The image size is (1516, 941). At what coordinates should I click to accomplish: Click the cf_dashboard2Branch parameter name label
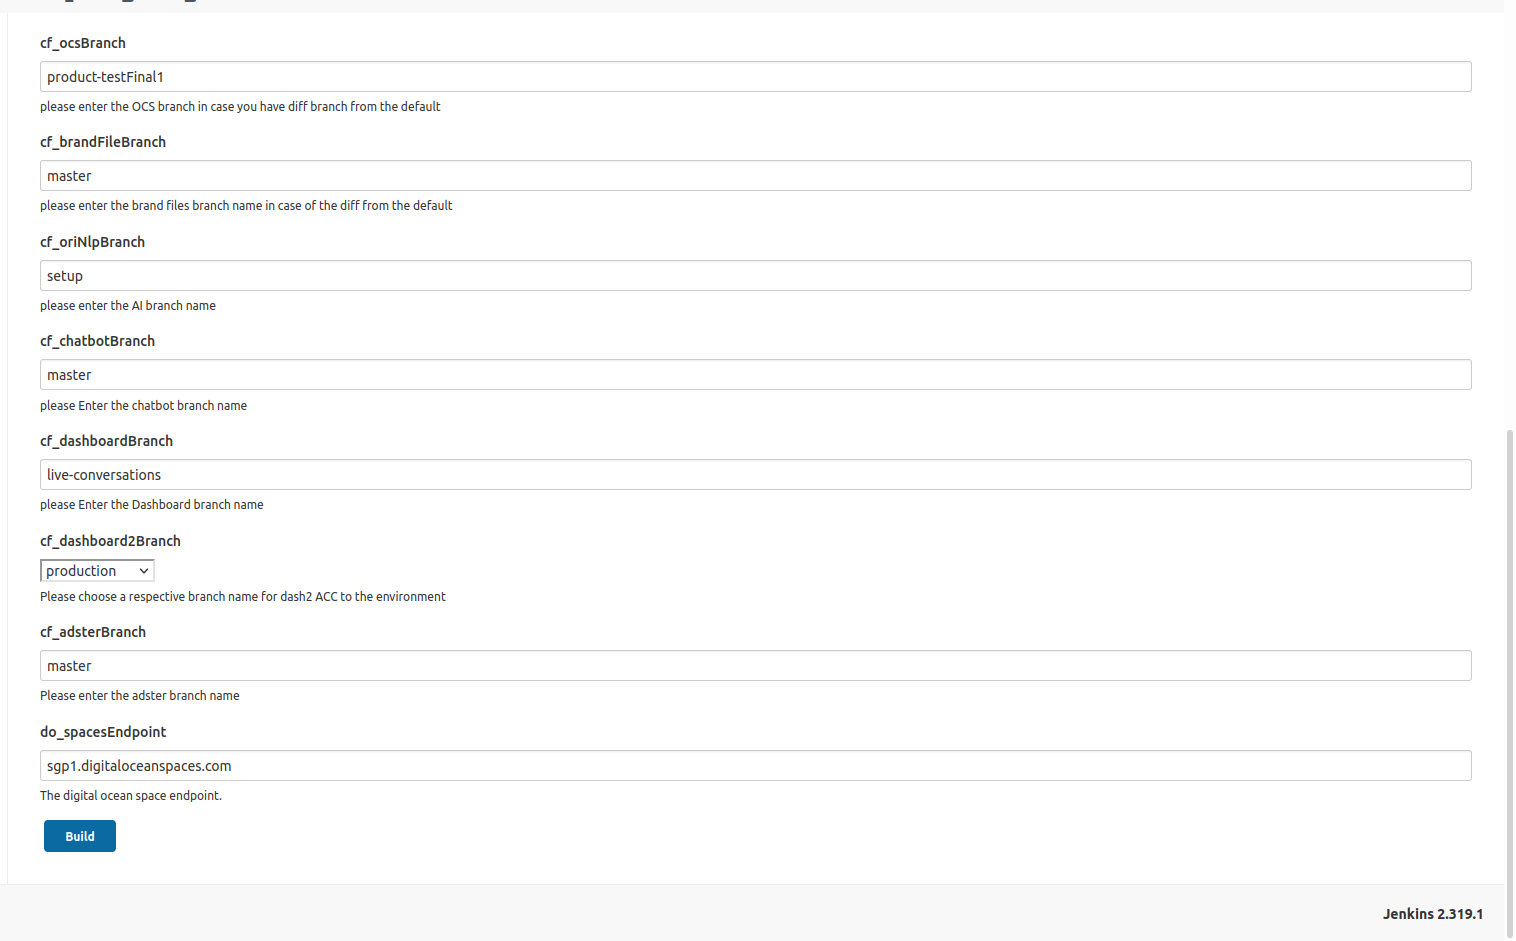point(110,541)
